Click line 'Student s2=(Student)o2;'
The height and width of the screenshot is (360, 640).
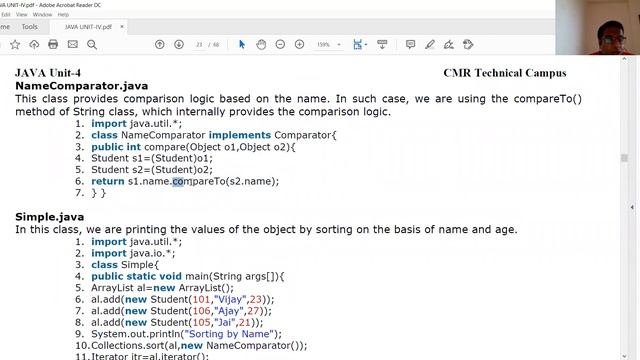pos(152,170)
